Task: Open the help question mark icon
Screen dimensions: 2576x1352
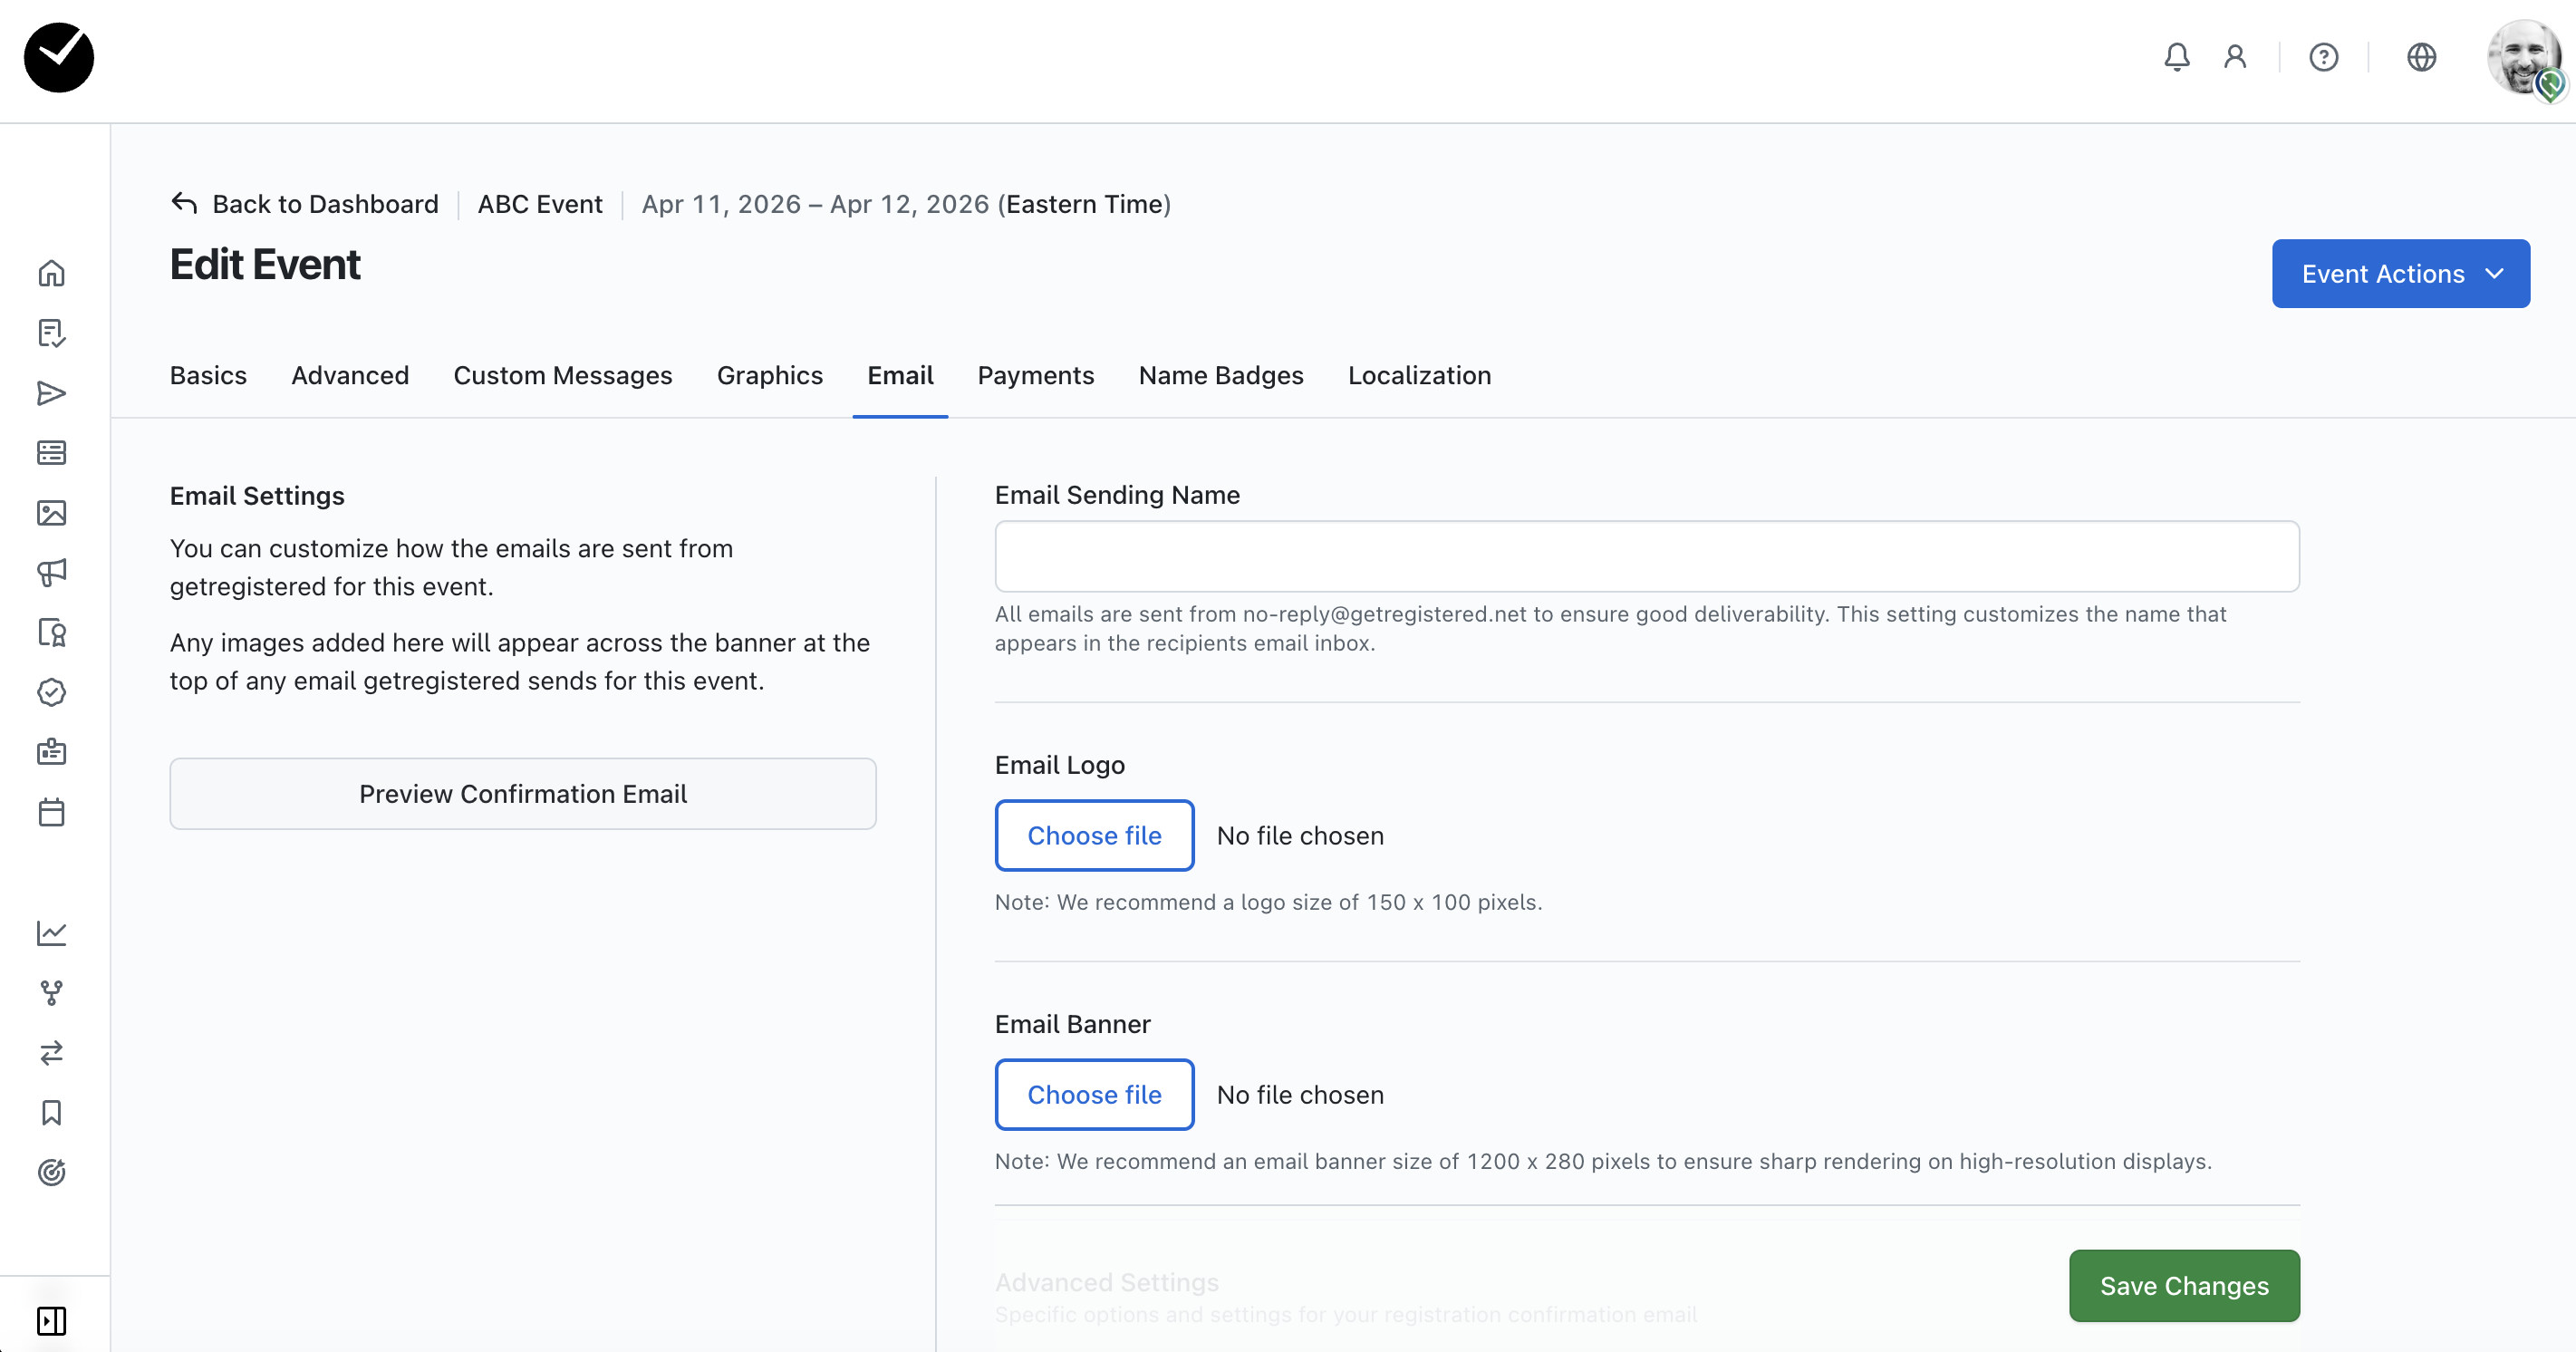Action: [2323, 57]
